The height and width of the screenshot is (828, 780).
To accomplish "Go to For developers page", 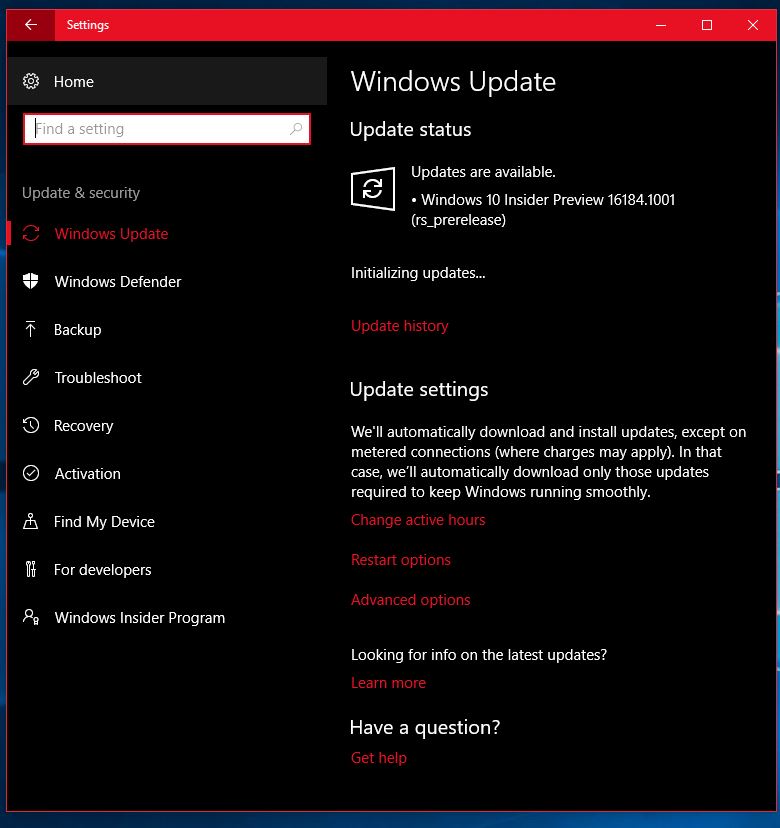I will tap(167, 570).
